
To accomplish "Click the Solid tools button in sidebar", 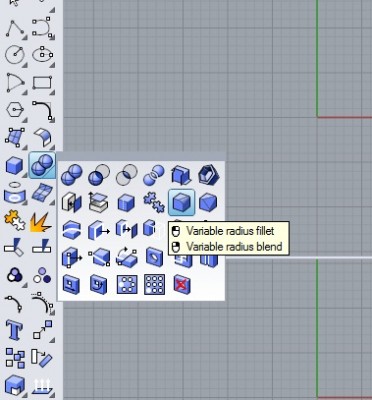I will click(42, 165).
